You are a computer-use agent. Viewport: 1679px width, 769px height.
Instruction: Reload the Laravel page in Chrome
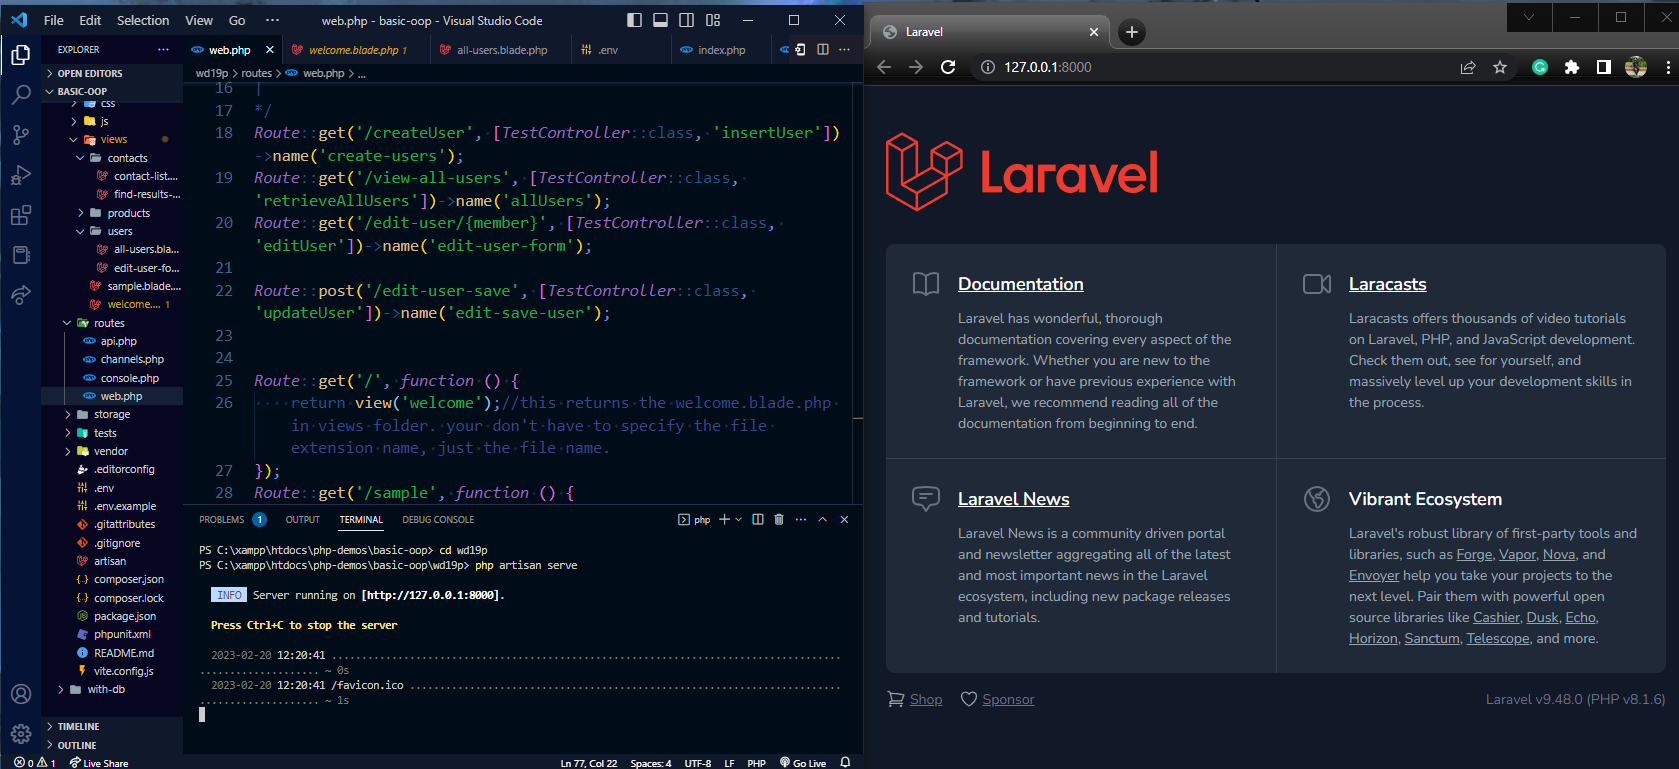[x=948, y=67]
